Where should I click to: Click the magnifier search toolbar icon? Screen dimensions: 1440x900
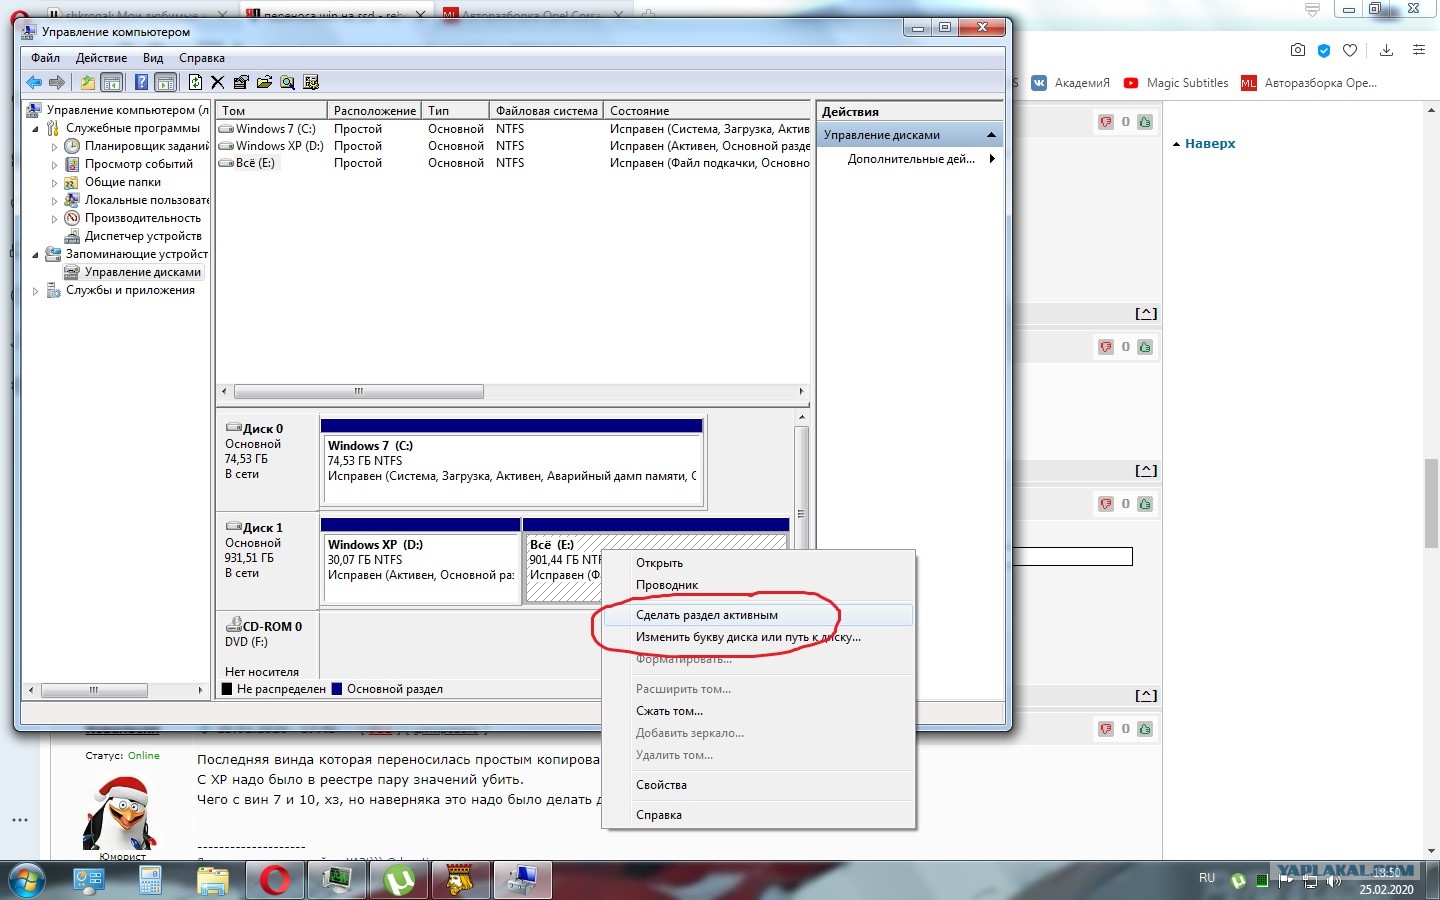click(288, 82)
